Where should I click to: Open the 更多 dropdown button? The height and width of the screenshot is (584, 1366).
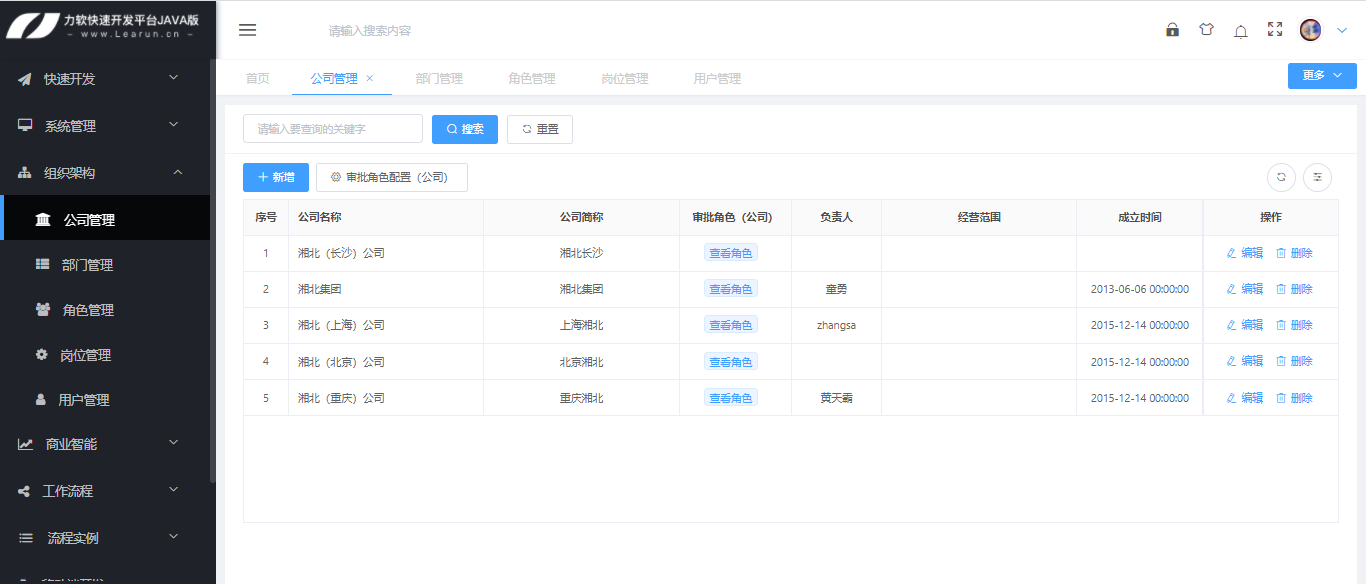[1321, 76]
